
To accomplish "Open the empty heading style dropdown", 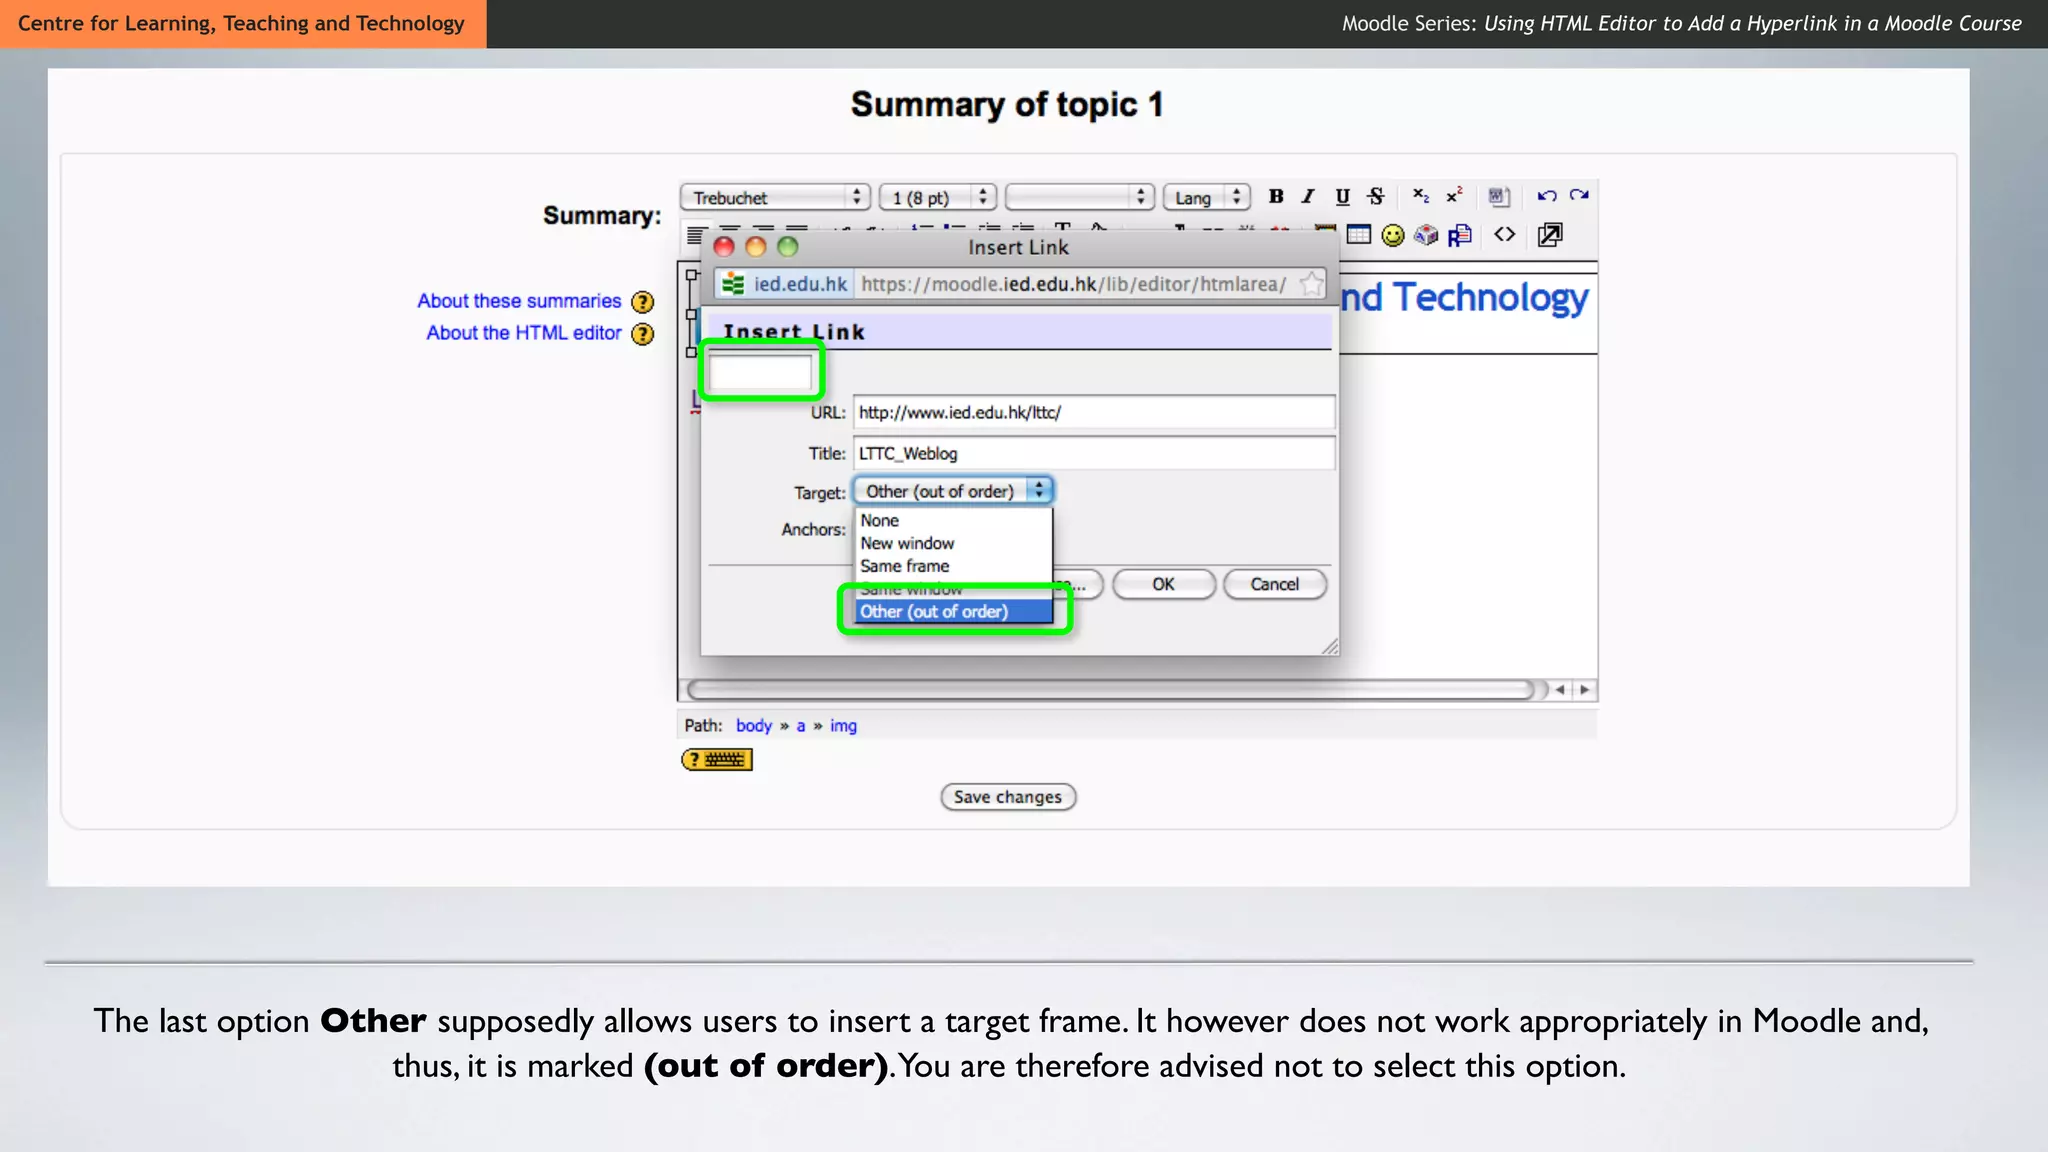I will (1079, 197).
